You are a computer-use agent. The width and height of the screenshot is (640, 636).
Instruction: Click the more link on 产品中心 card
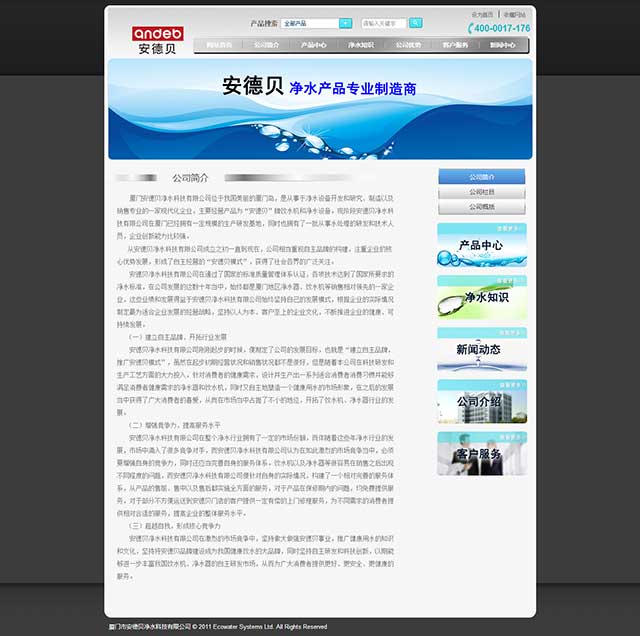tap(509, 228)
